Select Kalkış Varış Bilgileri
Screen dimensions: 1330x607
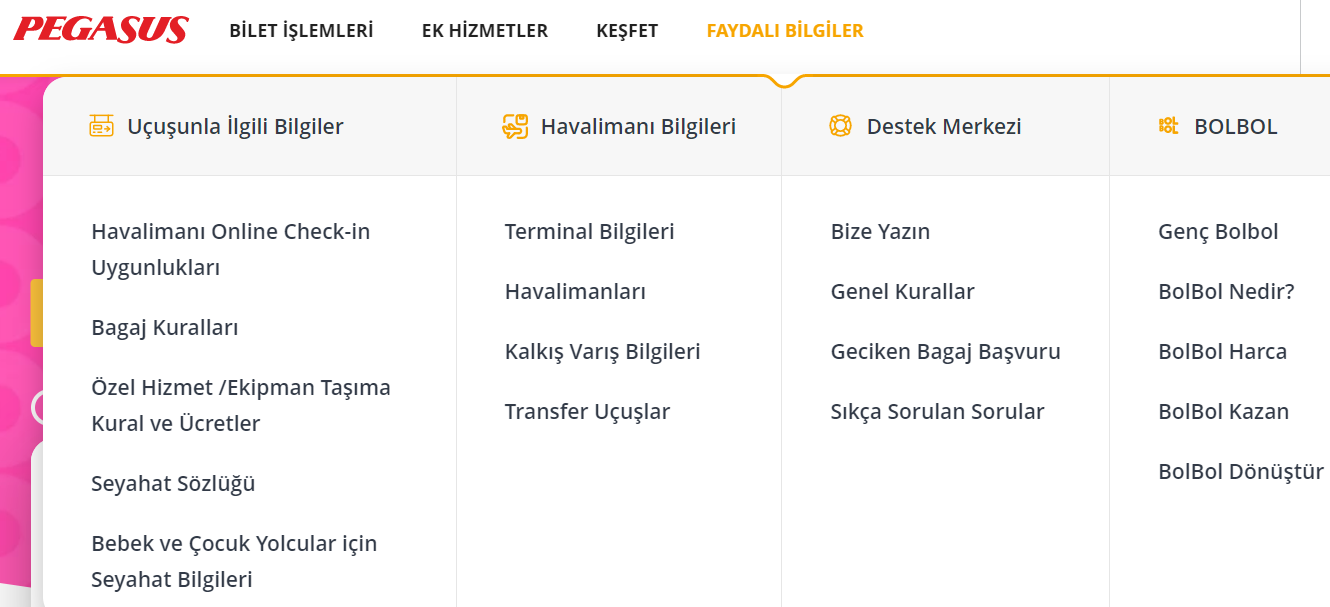pos(602,352)
